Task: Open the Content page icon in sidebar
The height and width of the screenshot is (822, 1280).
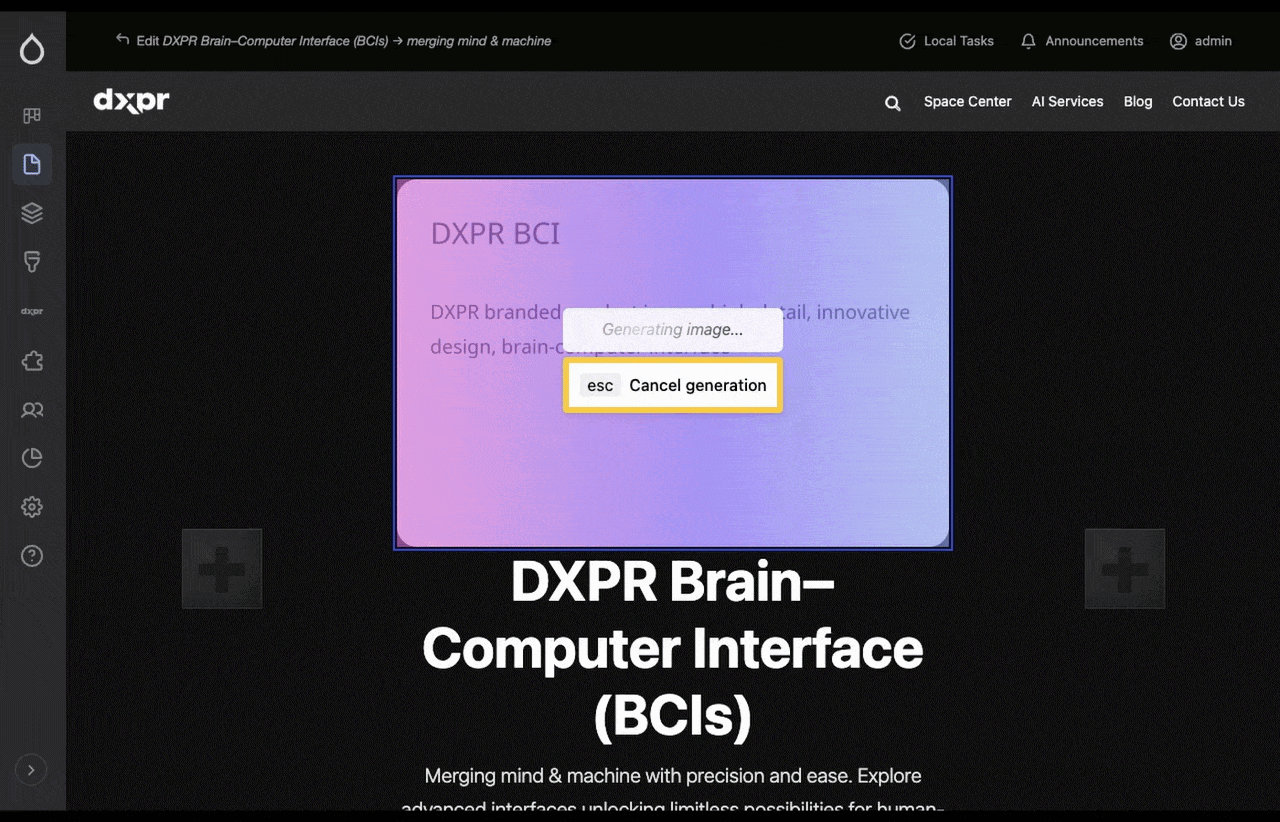Action: click(31, 163)
